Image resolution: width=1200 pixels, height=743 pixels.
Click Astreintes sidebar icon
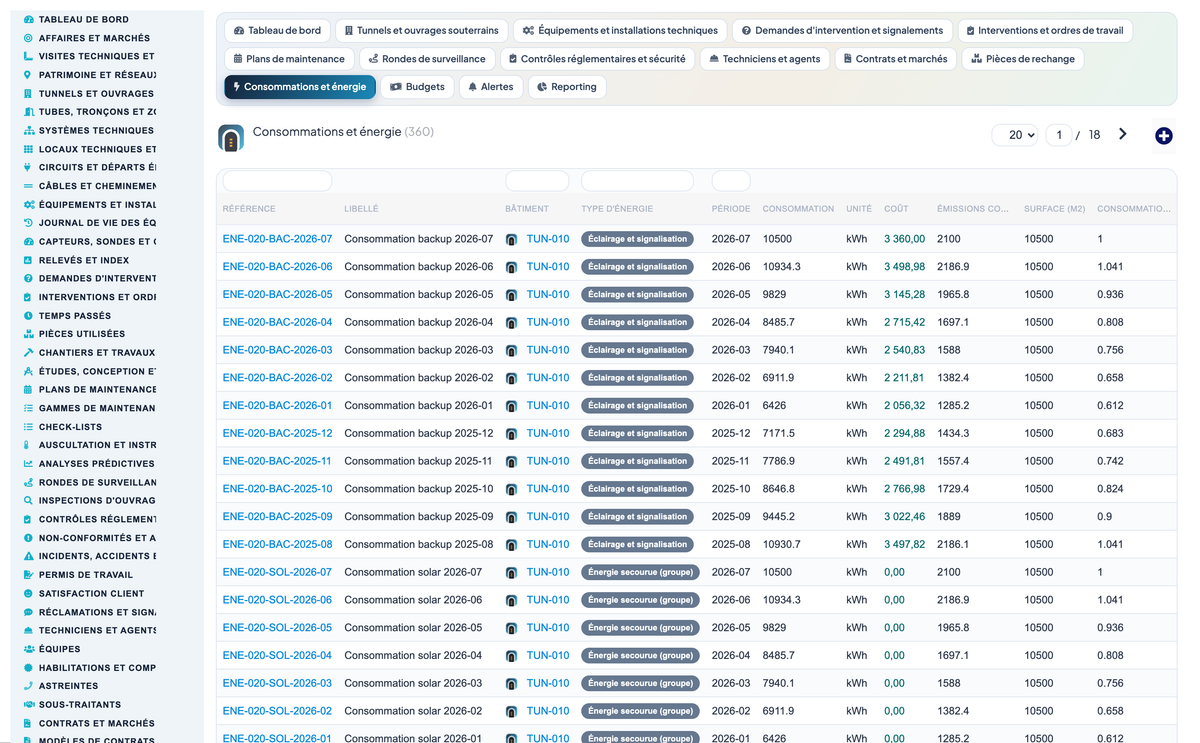point(28,686)
